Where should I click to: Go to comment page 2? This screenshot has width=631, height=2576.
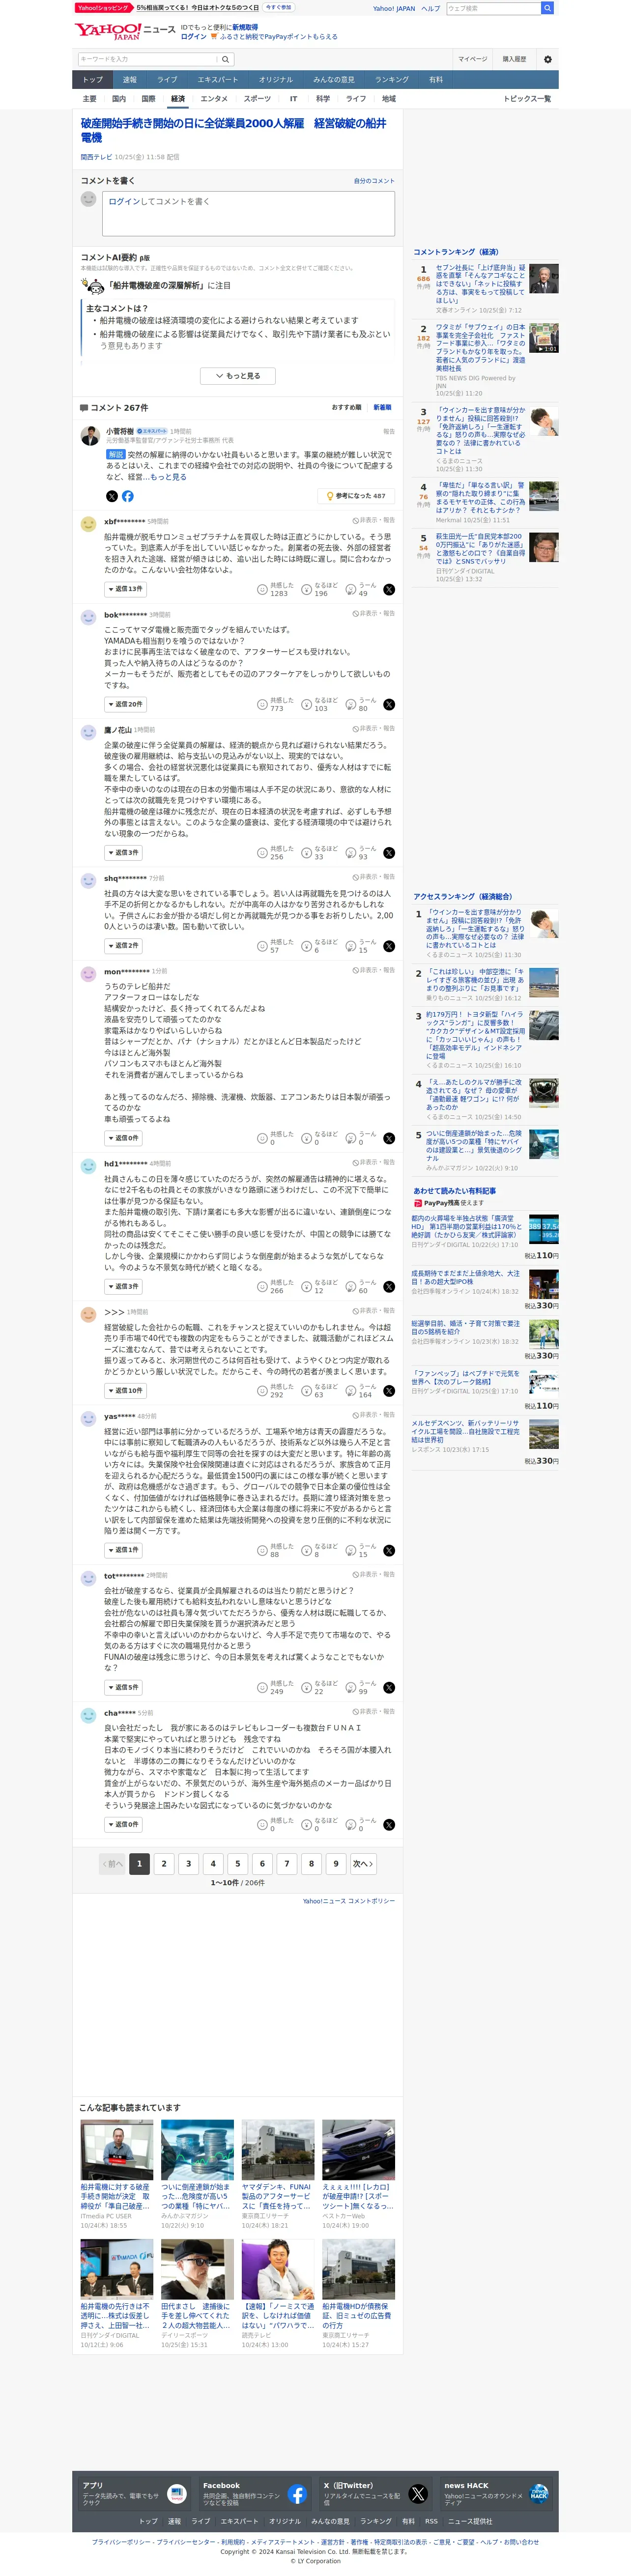(164, 1863)
